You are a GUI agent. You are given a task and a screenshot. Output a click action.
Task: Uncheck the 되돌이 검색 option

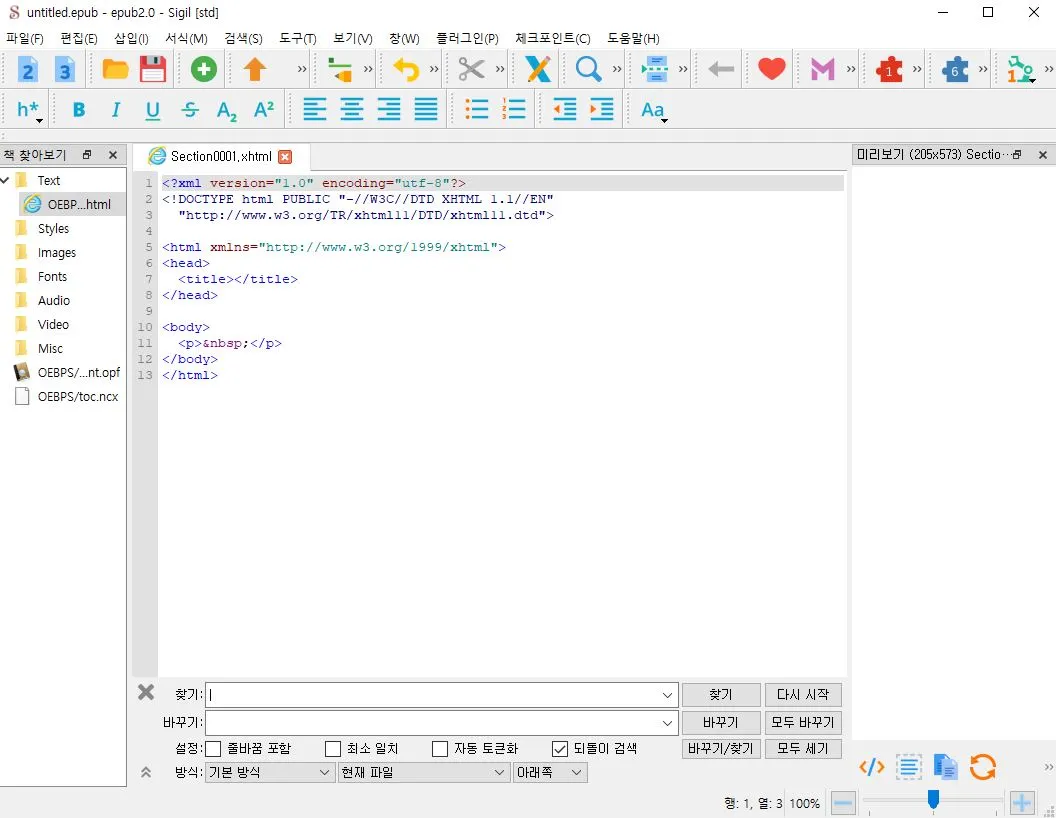click(560, 748)
